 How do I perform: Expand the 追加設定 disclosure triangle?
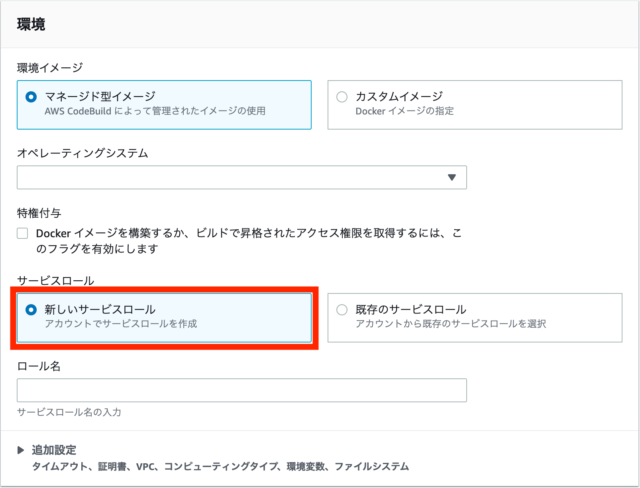click(x=20, y=450)
